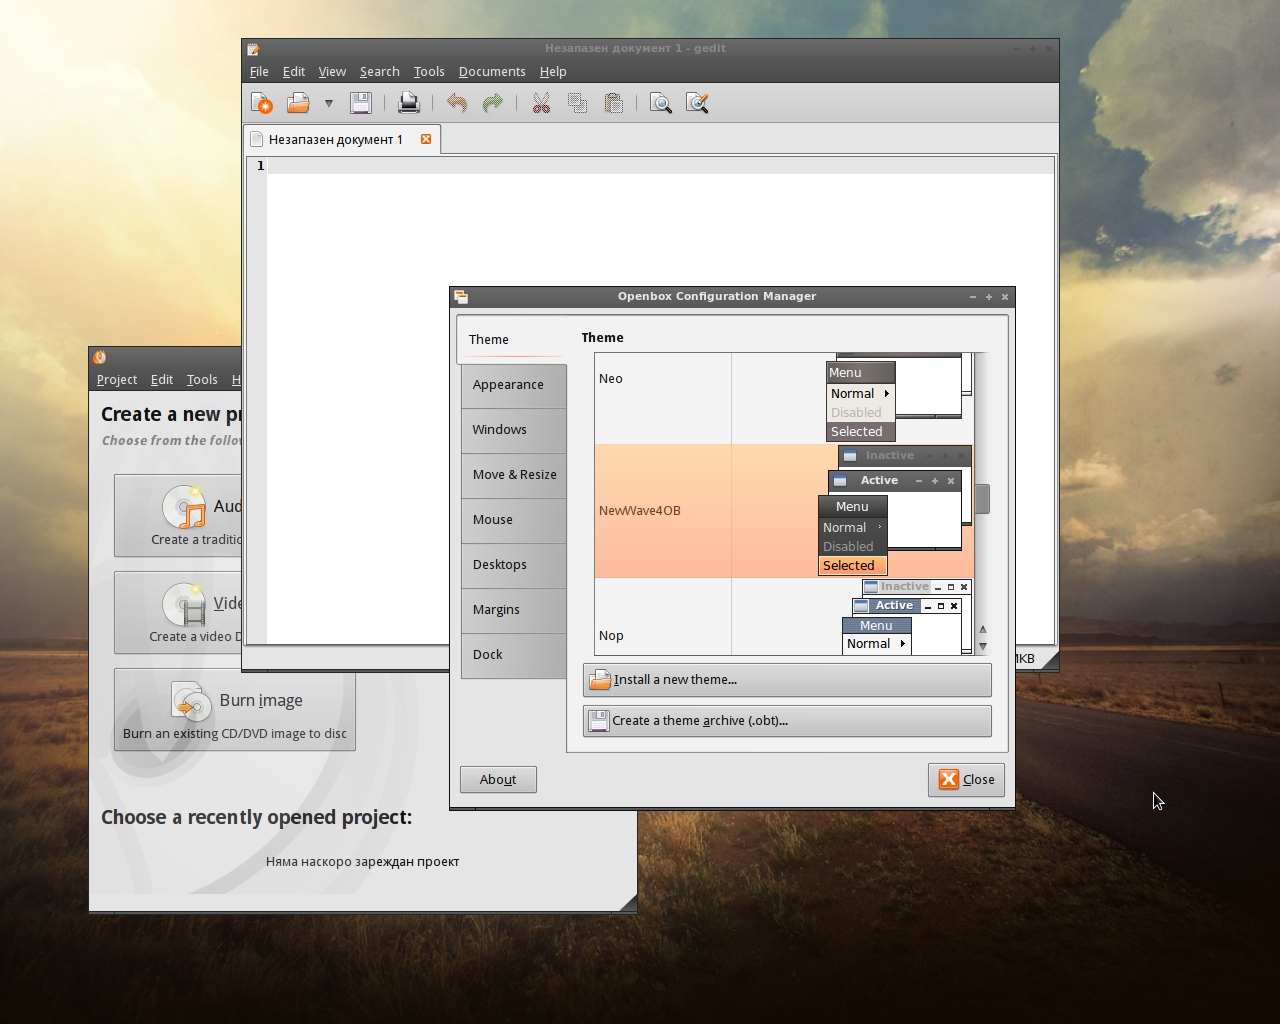Click the Openbox Configuration Manager title bar icon
The width and height of the screenshot is (1280, 1024).
tap(461, 296)
